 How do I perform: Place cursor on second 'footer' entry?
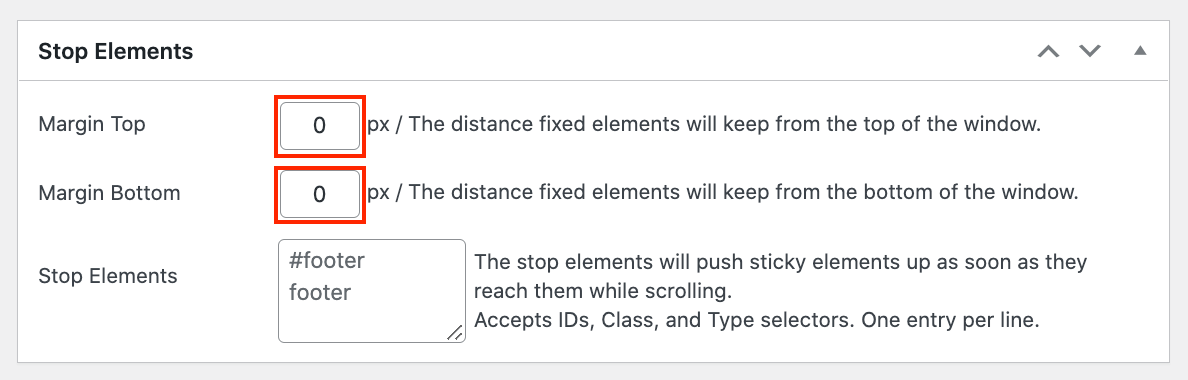[x=320, y=292]
